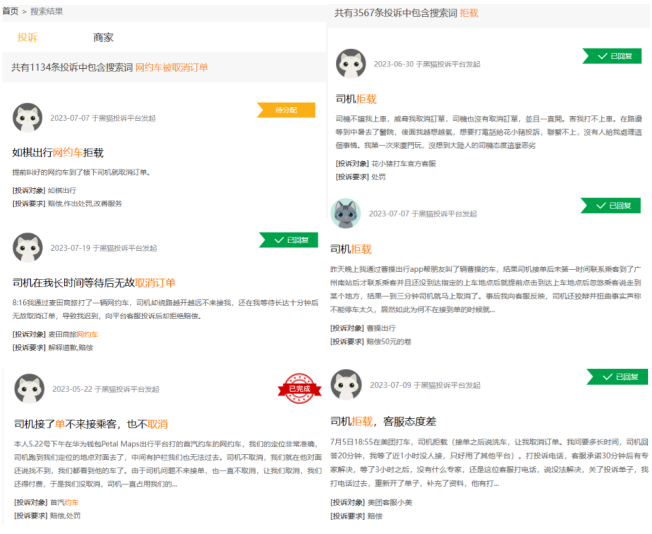652x534 pixels.
Task: Switch to the 商家 tab
Action: click(103, 37)
